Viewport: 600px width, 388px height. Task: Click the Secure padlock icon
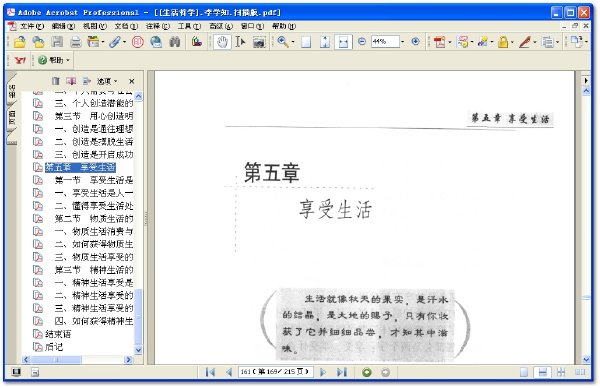click(x=503, y=42)
